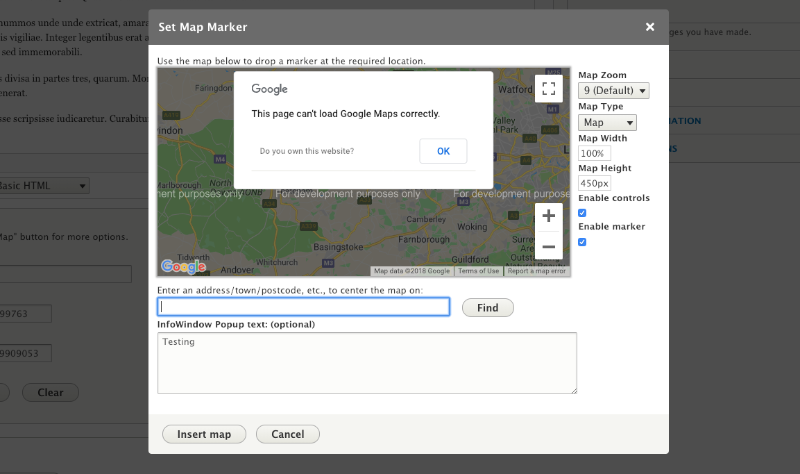Edit the Map Height field

coord(594,183)
